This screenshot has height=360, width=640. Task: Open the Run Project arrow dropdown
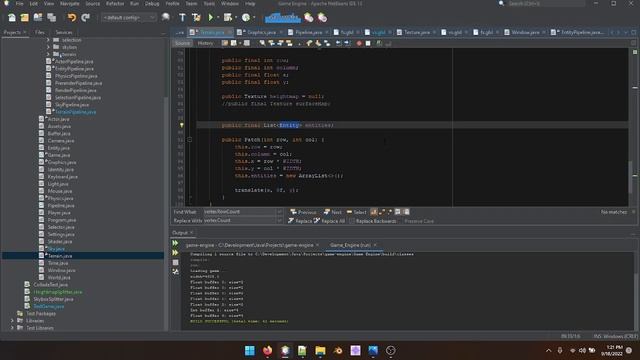click(218, 18)
